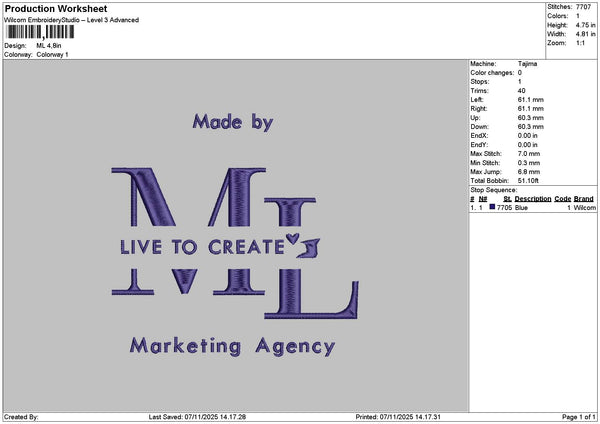
Task: Click the Height value '4.75 in'
Action: (585, 25)
